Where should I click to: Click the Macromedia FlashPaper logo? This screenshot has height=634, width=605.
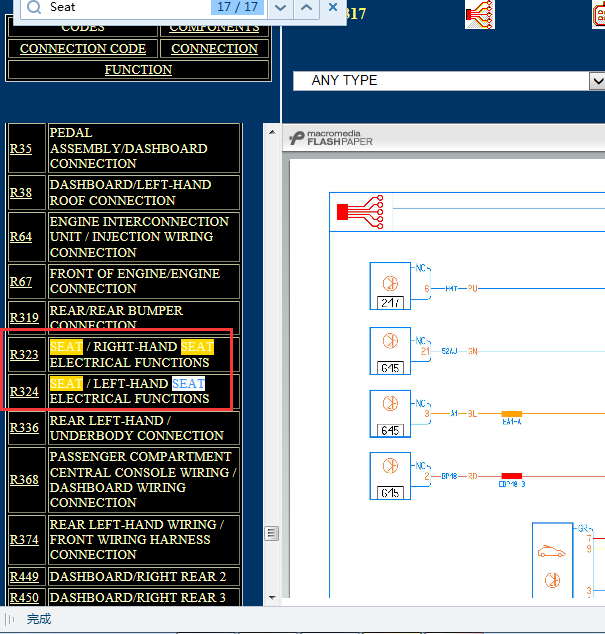pos(331,138)
